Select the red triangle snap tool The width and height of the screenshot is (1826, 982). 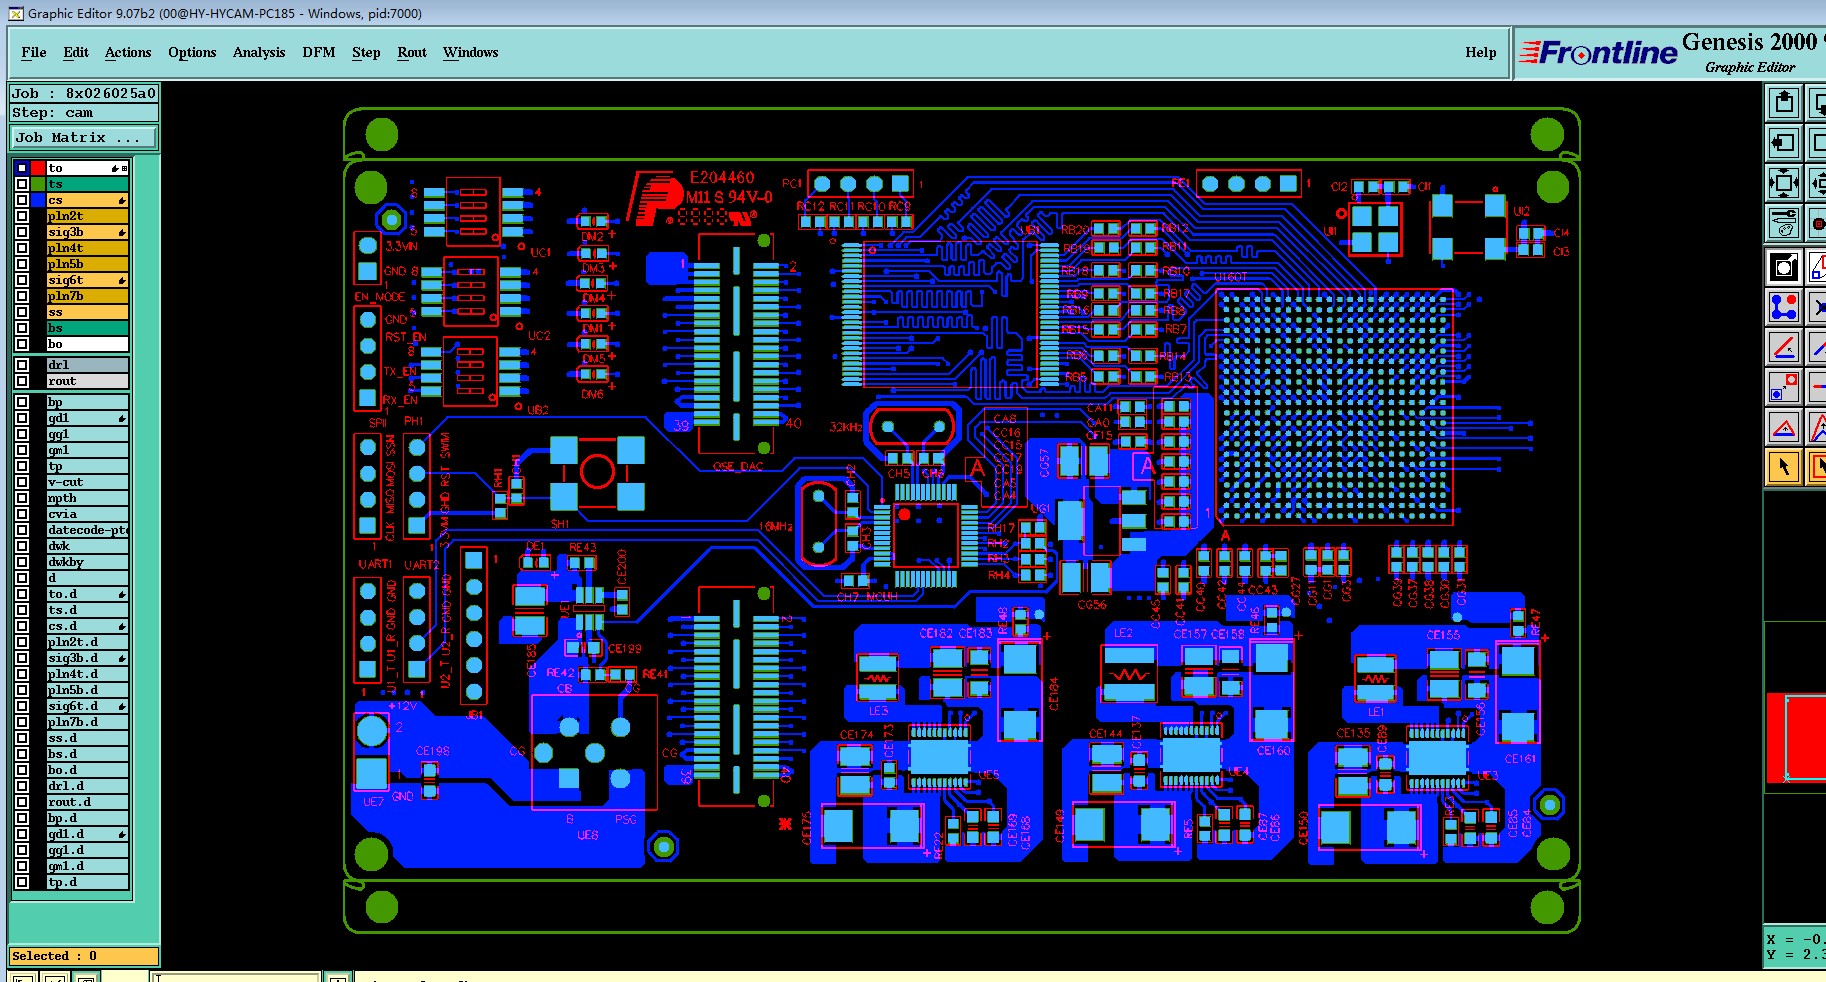tap(1784, 427)
